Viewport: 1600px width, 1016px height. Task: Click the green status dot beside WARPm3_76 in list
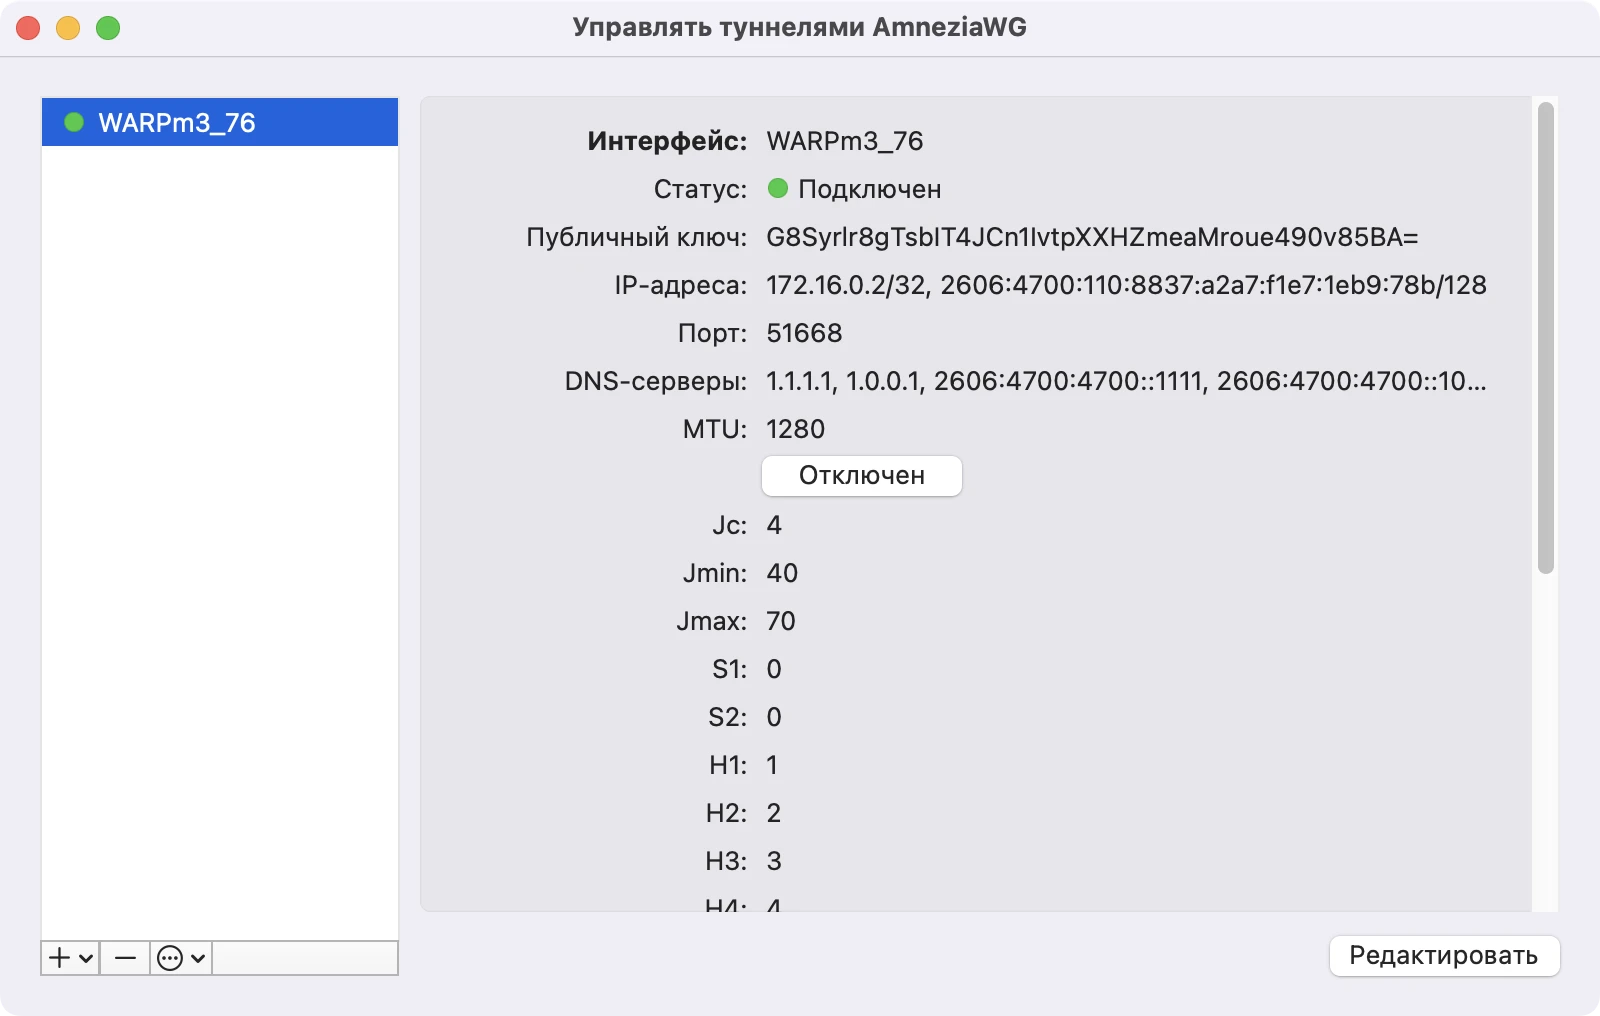point(74,122)
